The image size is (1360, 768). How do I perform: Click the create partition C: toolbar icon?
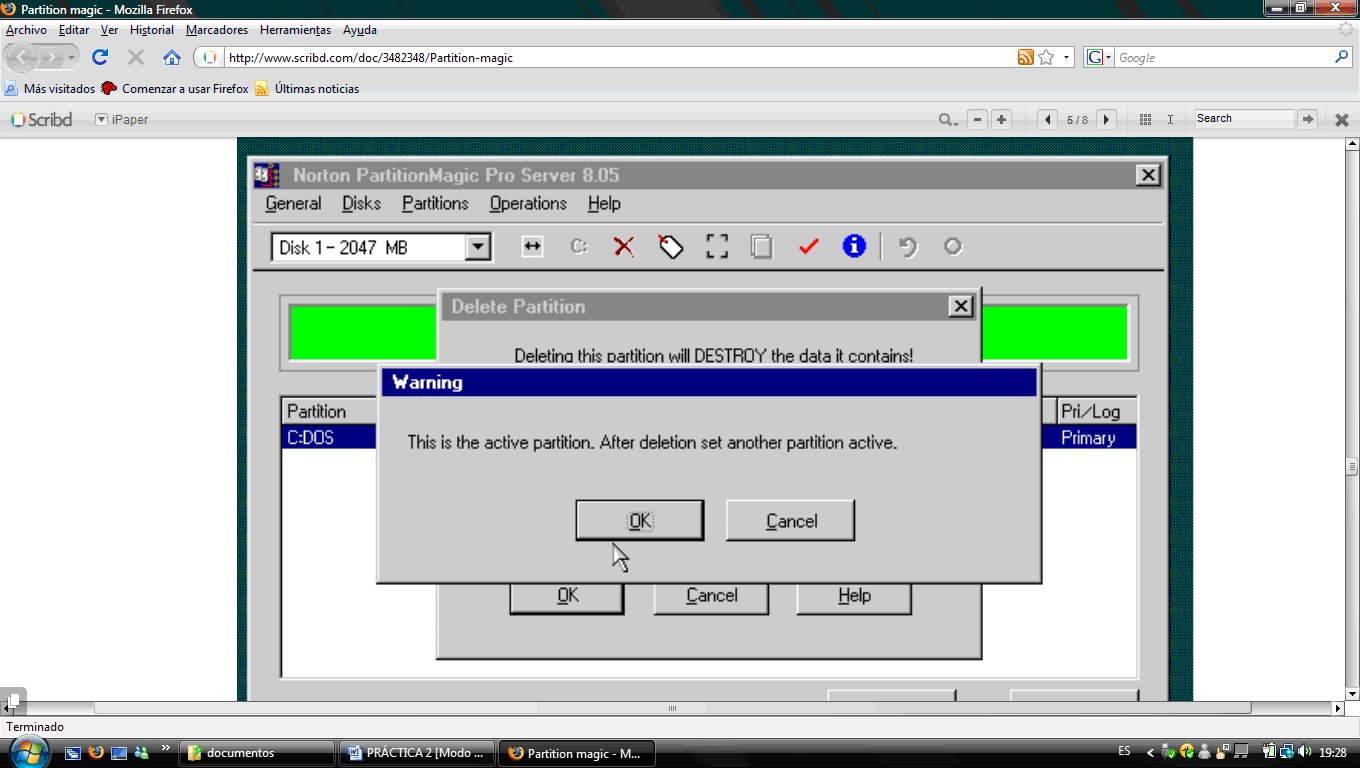point(578,247)
